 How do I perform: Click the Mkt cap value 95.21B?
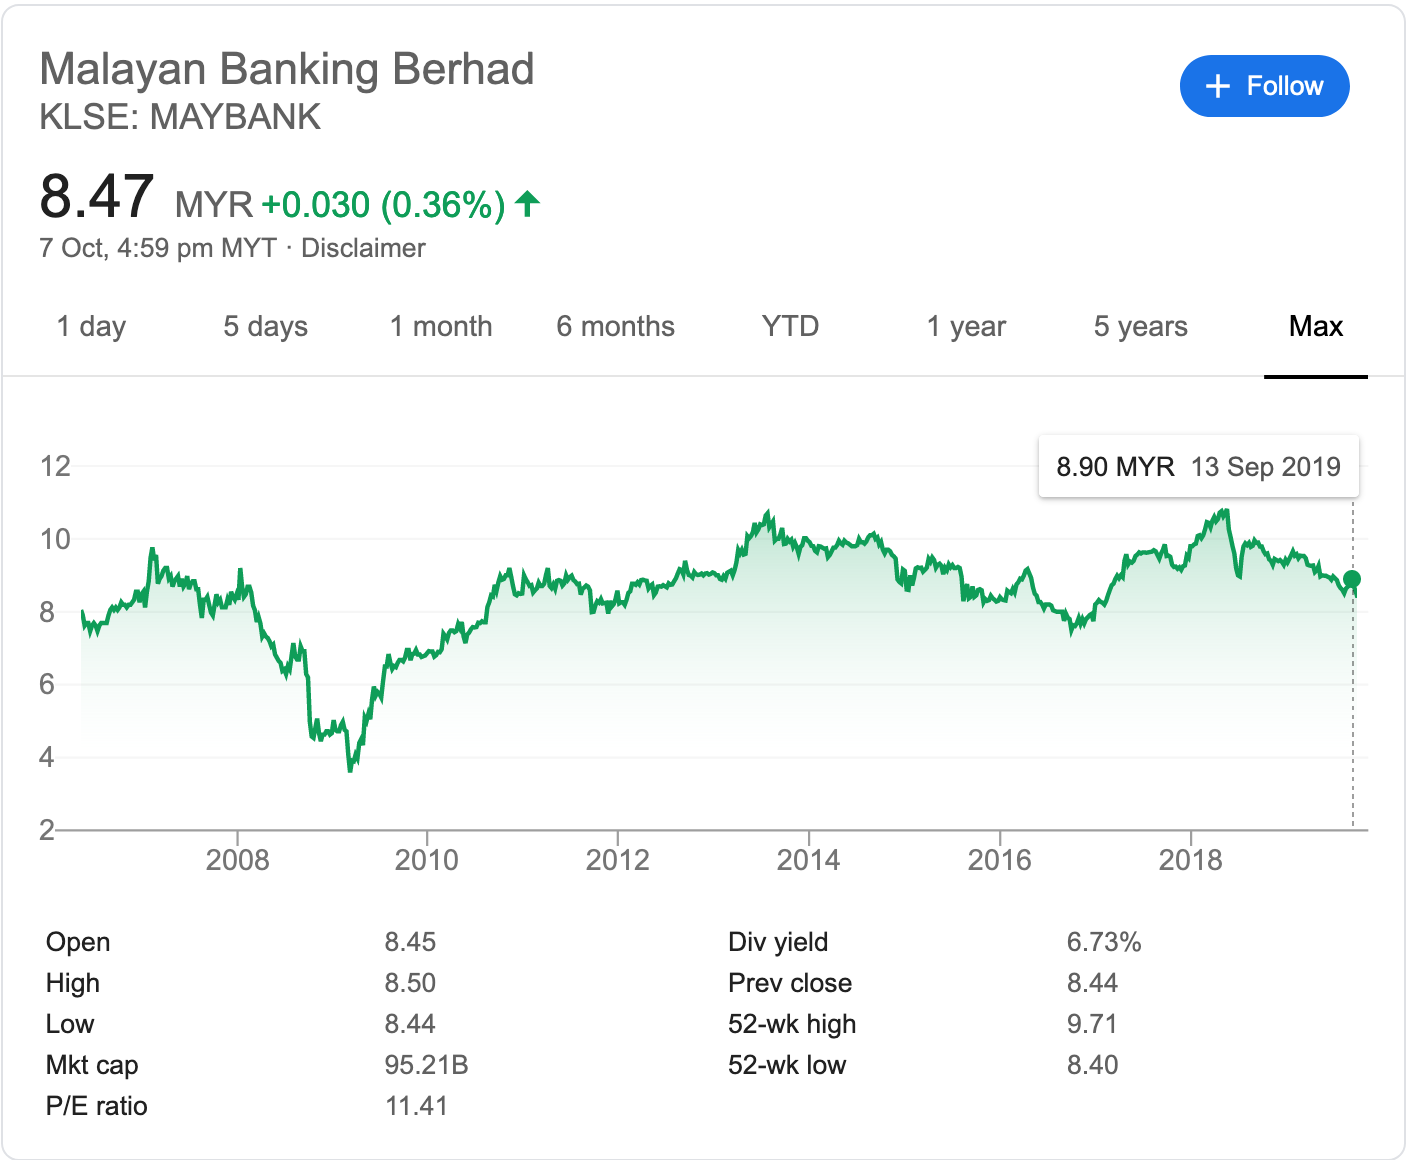[x=426, y=1065]
